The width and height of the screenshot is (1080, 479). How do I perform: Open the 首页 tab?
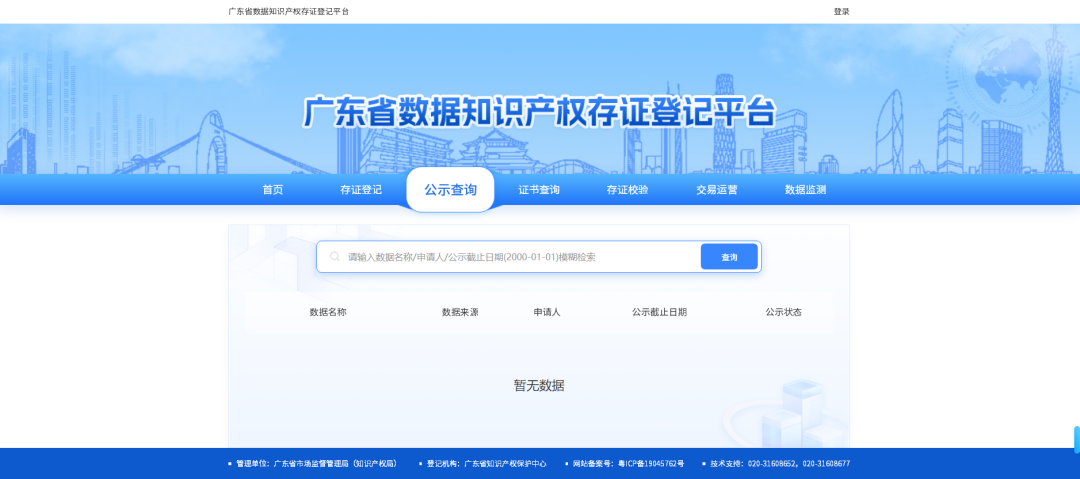[x=273, y=190]
